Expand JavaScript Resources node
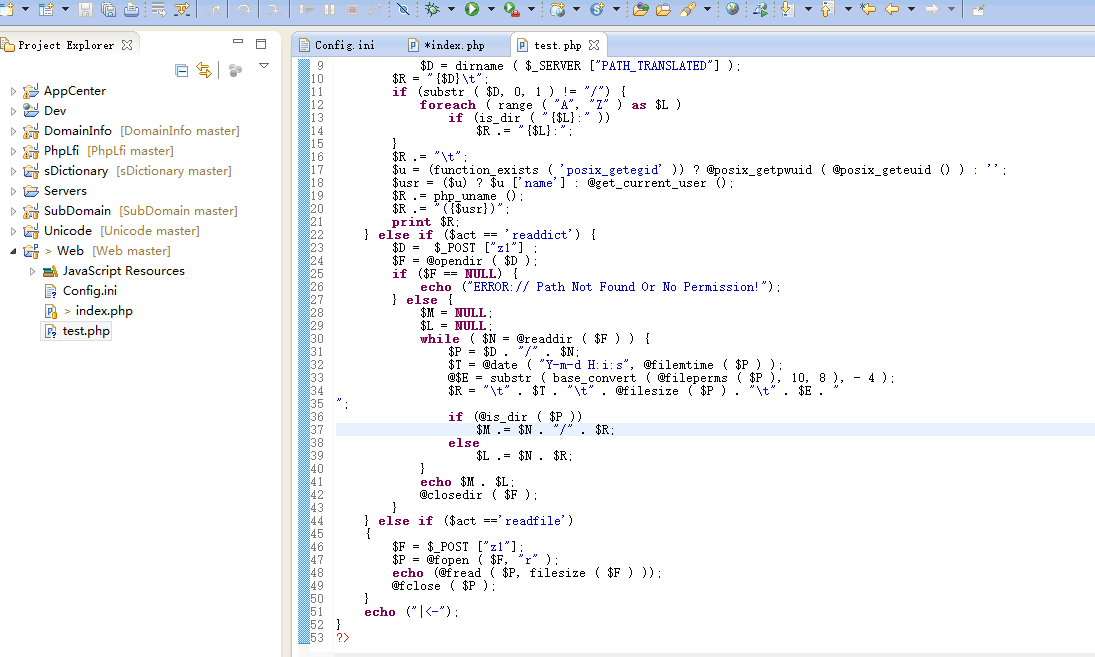Viewport: 1095px width, 657px height. tap(32, 272)
